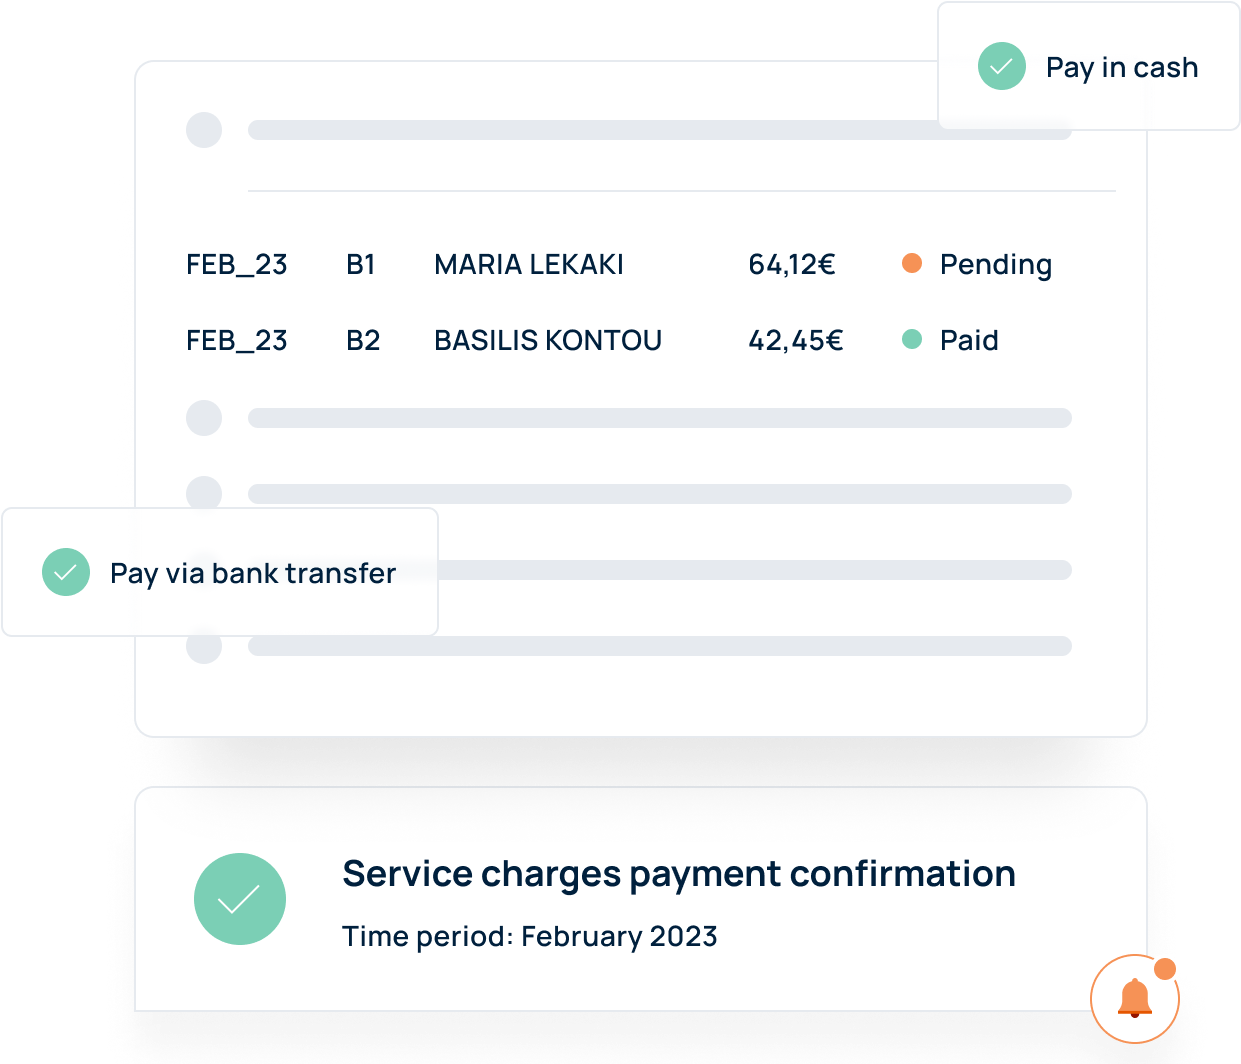The image size is (1241, 1064).
Task: Click the orange notification bell icon
Action: tap(1135, 999)
